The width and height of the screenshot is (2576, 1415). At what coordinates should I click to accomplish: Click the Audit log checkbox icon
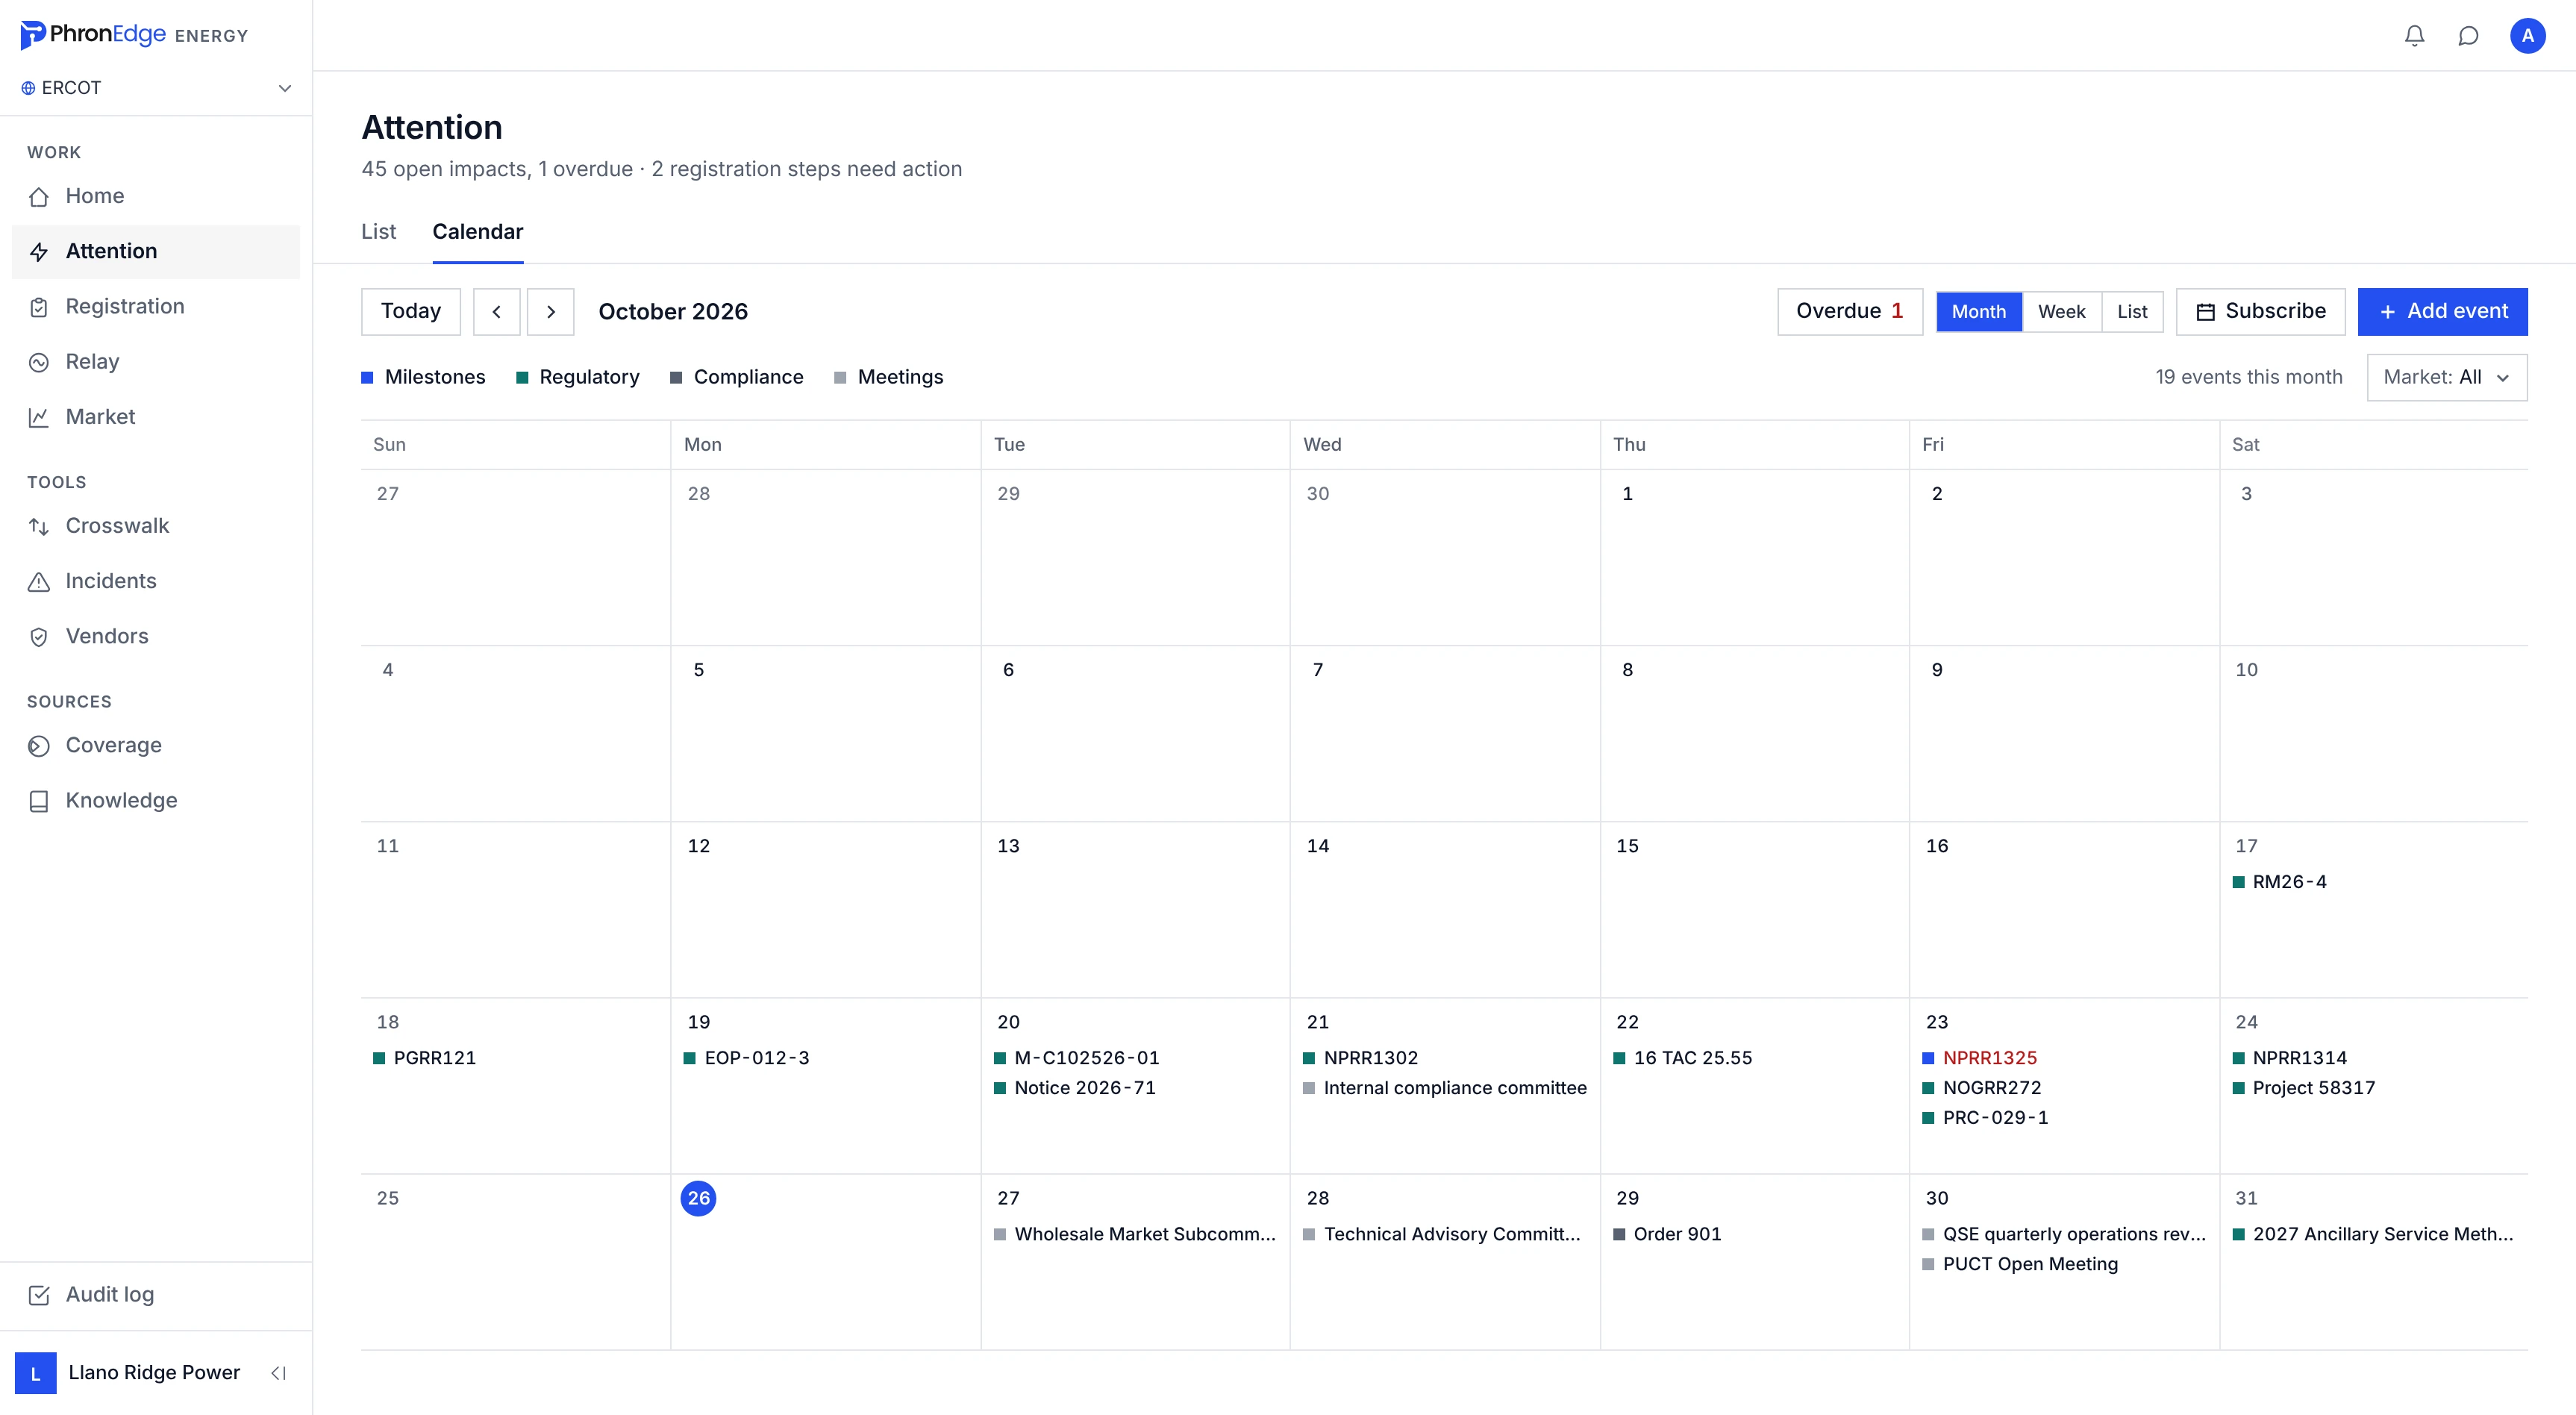(39, 1295)
